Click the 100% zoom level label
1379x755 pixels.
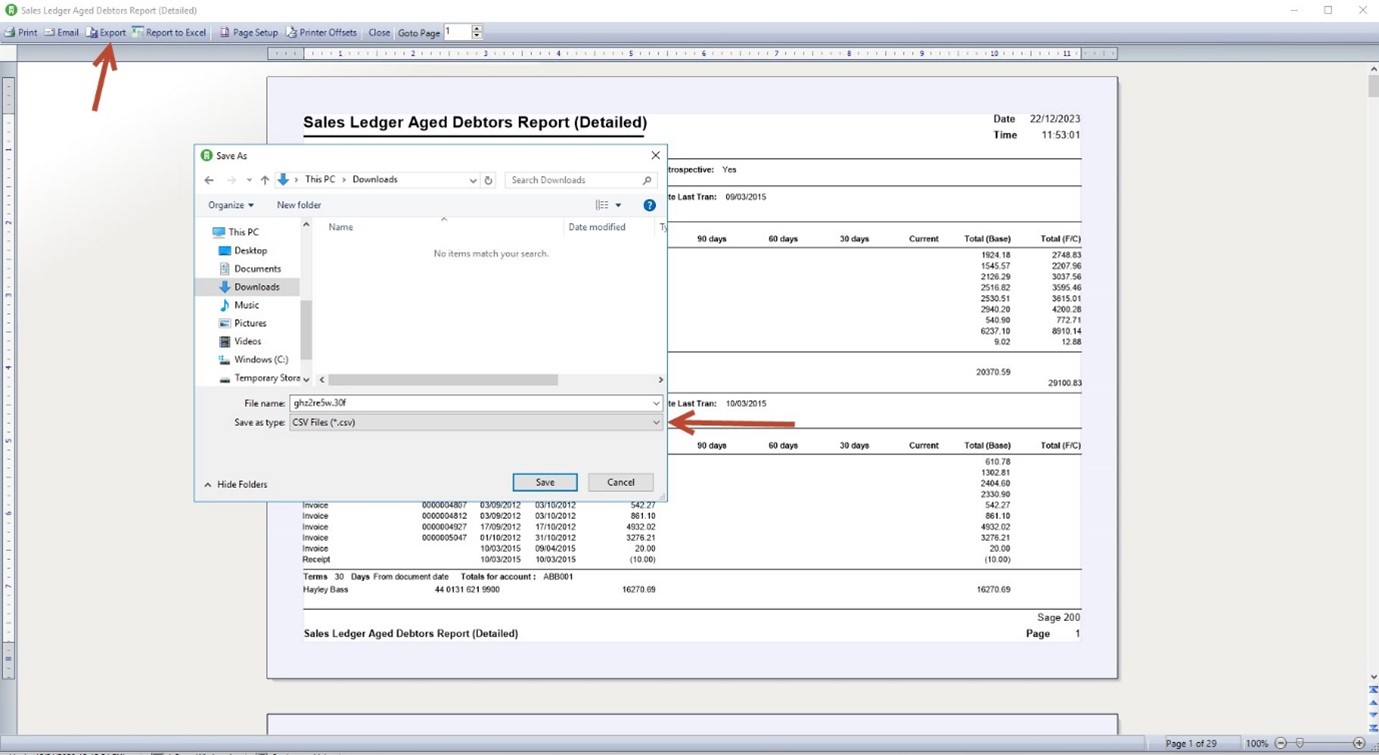coord(1257,743)
